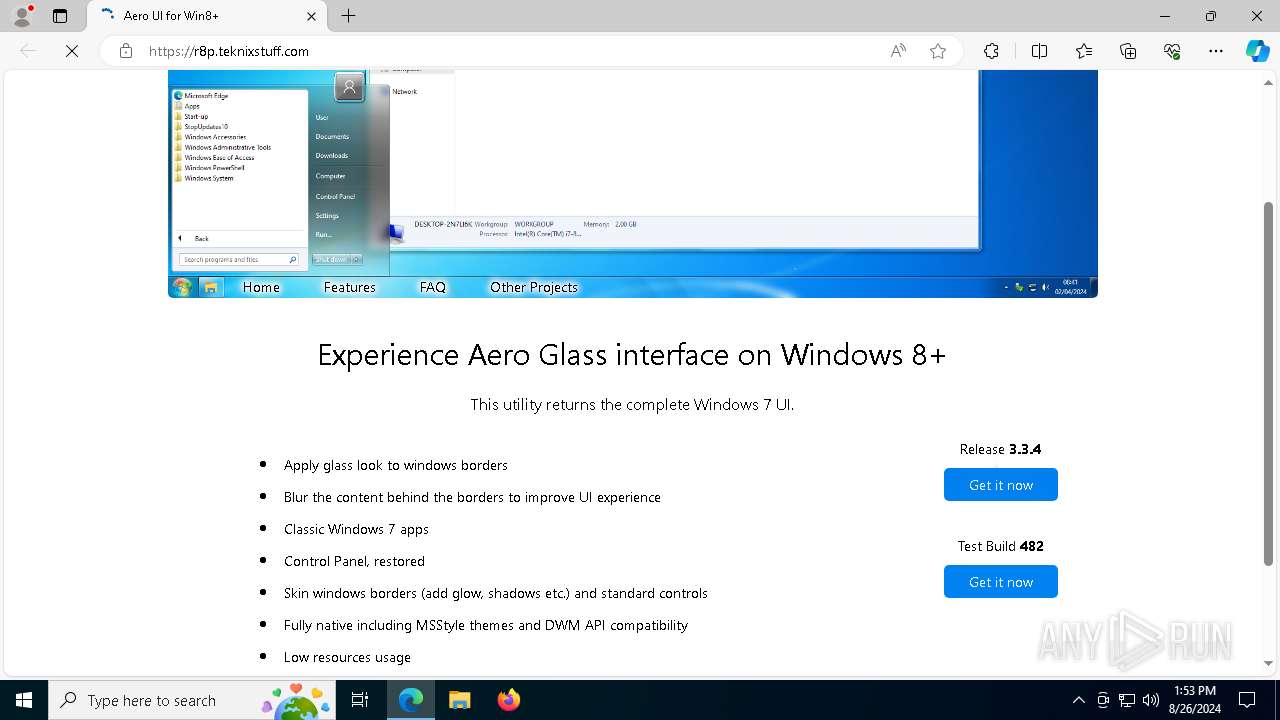Open Collections
This screenshot has height=720, width=1280.
(1128, 51)
